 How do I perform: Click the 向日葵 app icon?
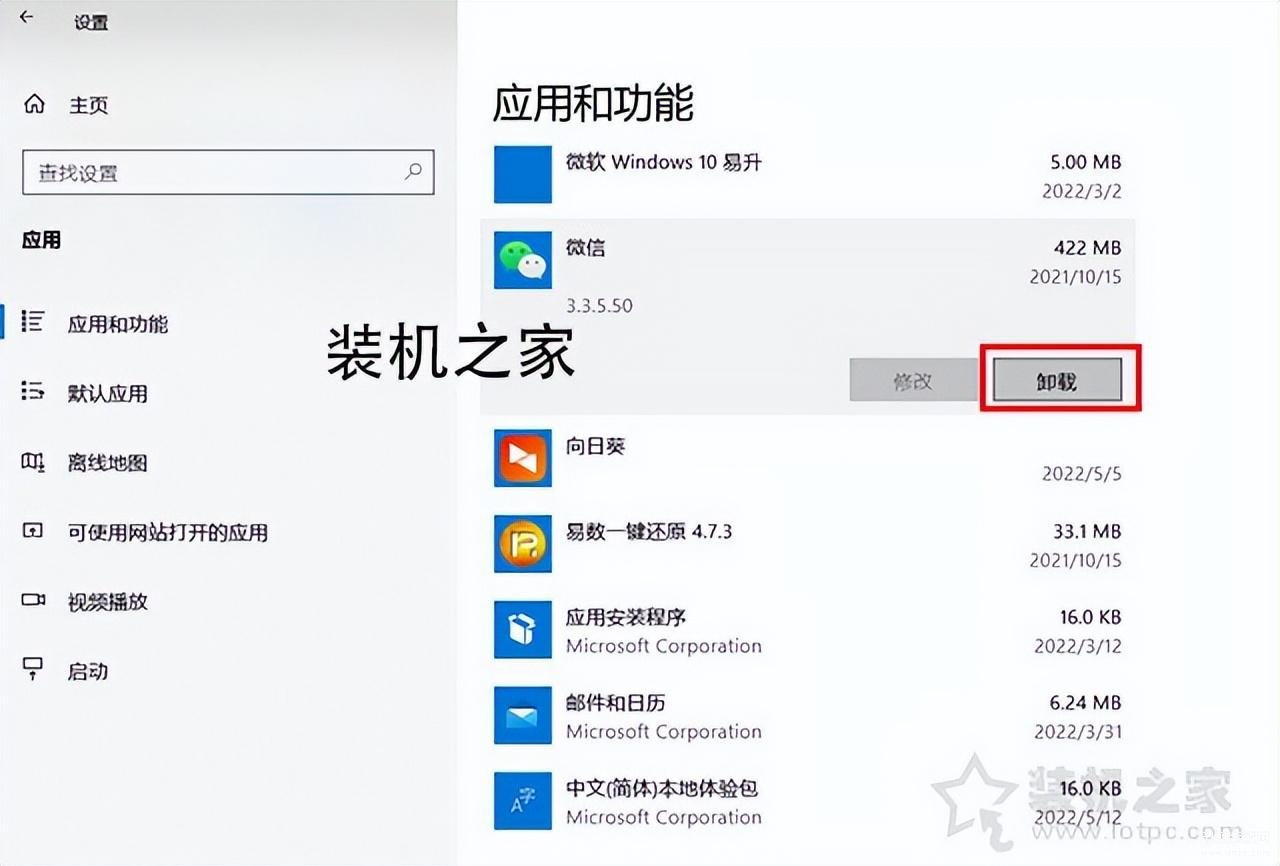pyautogui.click(x=523, y=458)
